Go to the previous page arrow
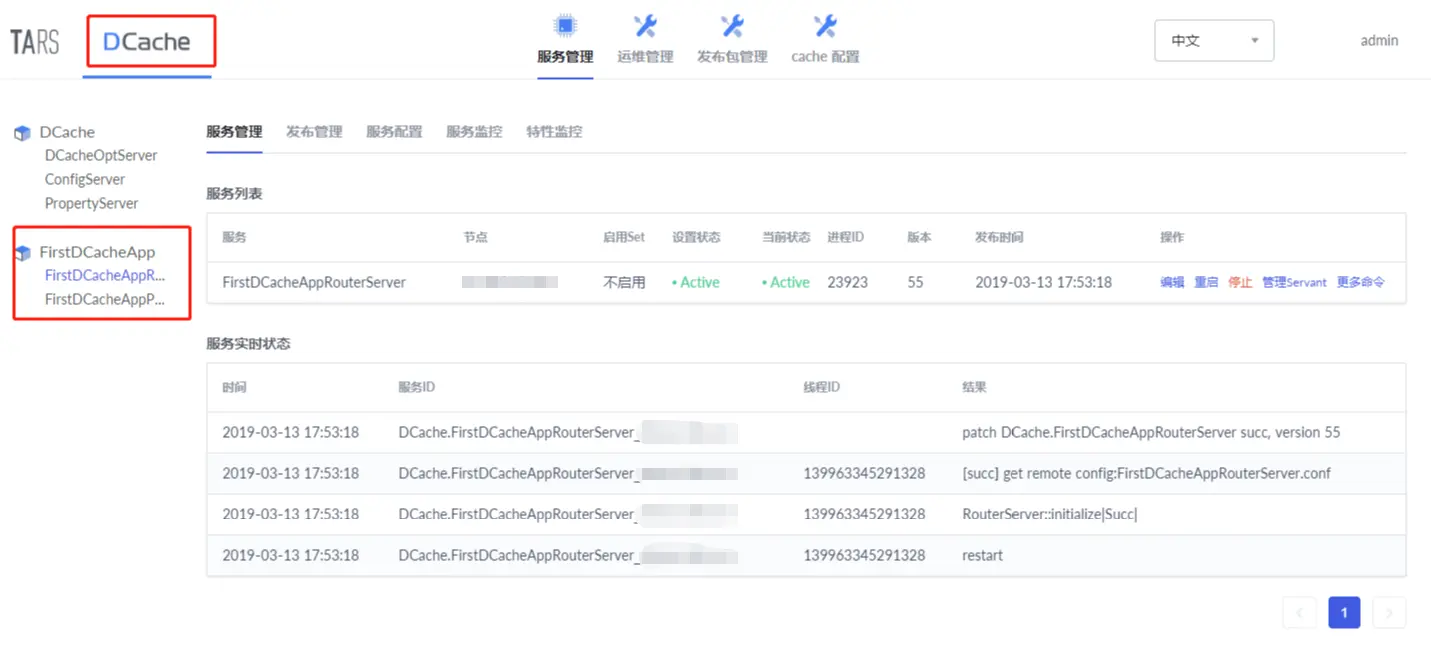The image size is (1431, 654). tap(1299, 613)
